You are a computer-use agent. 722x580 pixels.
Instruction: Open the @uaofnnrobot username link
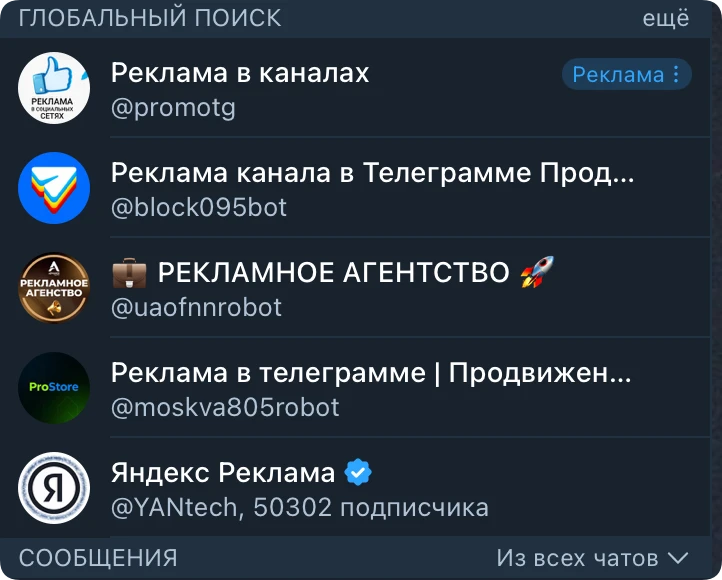coord(196,307)
